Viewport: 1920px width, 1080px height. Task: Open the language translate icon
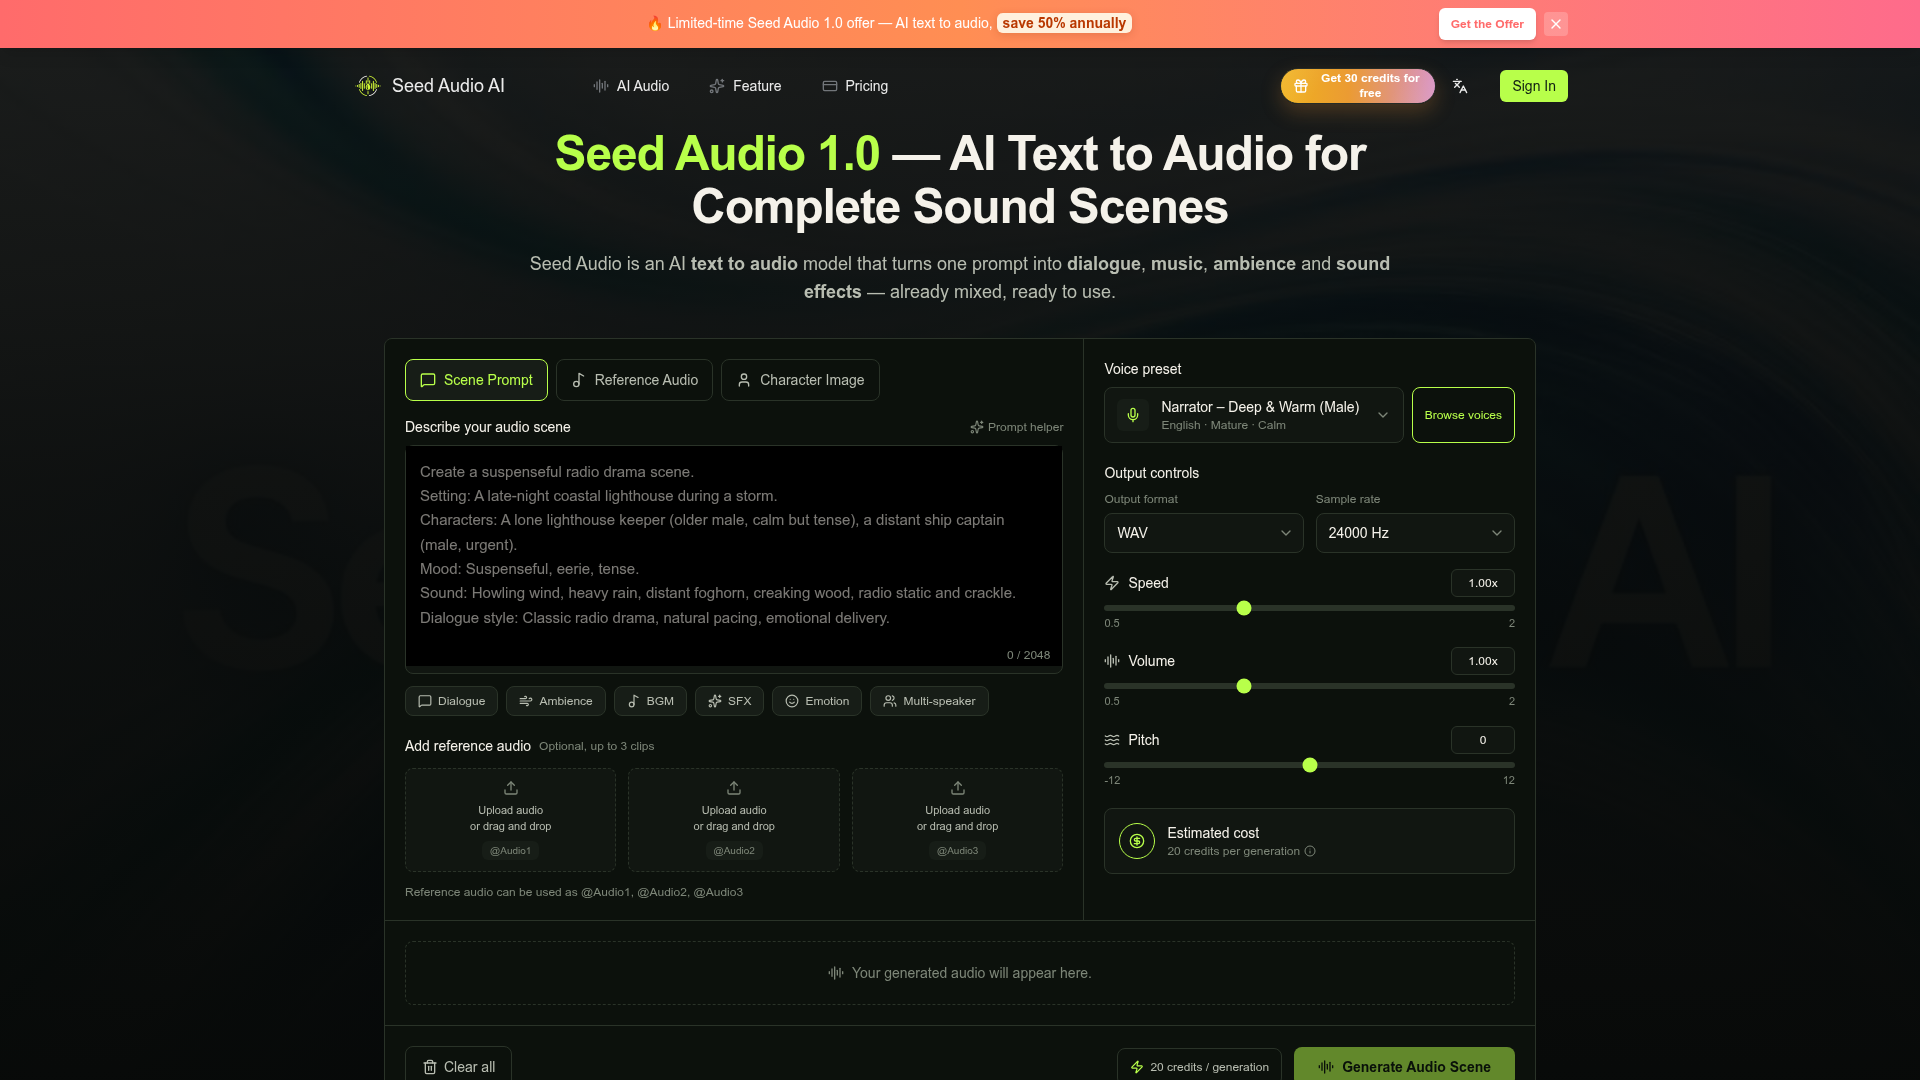tap(1460, 86)
